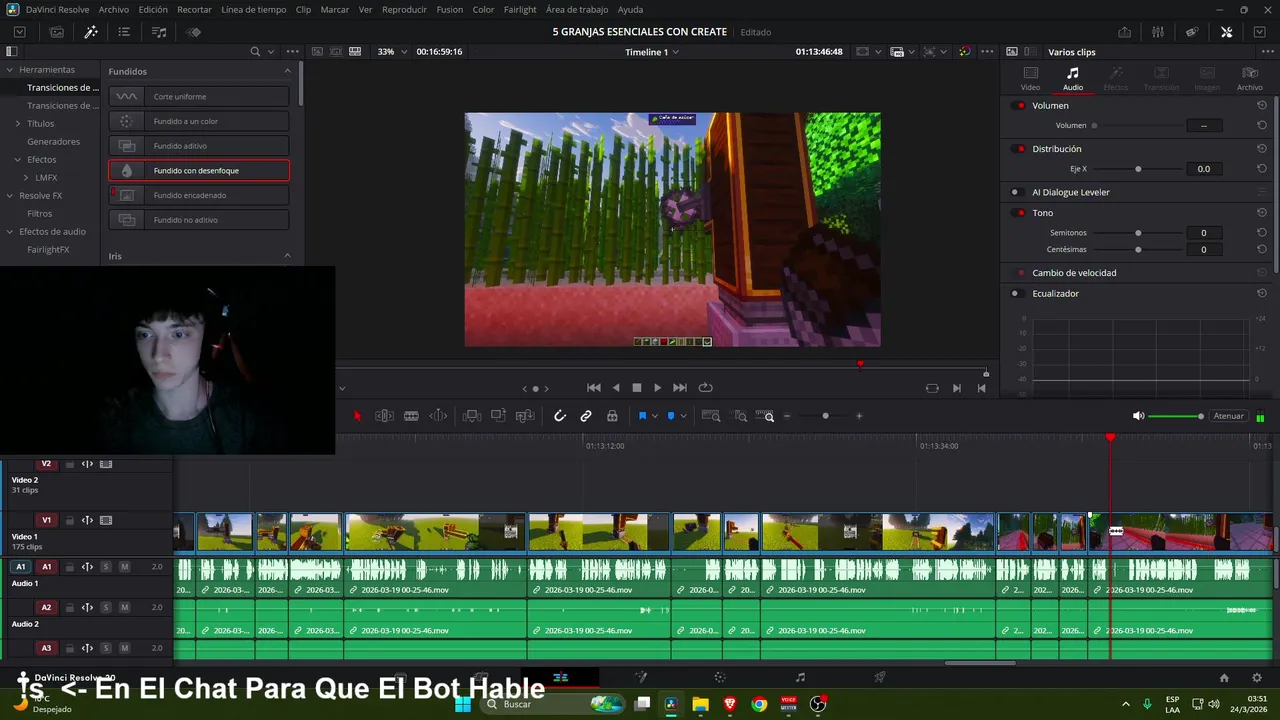Viewport: 1280px width, 720px height.
Task: Open the marker color dropdown arrow
Action: 684,416
